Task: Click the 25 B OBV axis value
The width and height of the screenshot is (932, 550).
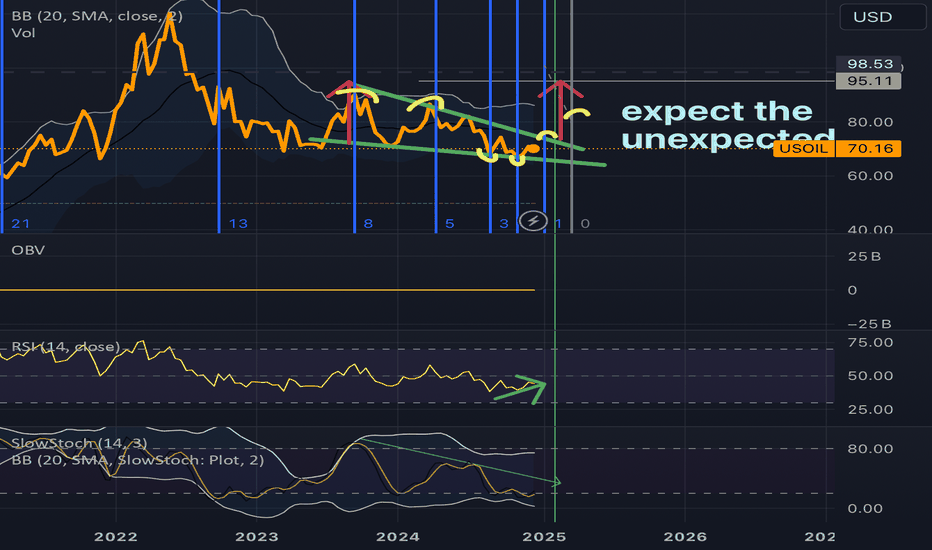Action: (864, 257)
